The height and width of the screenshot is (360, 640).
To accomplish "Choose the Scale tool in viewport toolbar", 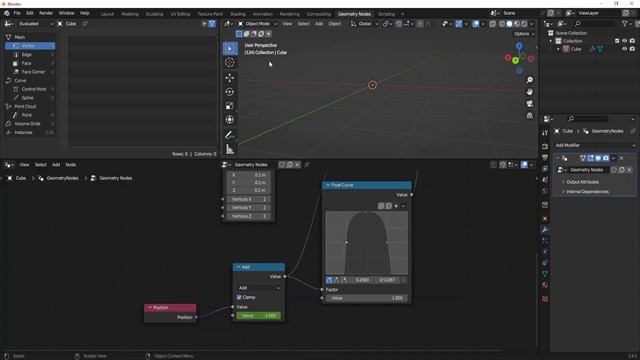I will pos(230,106).
